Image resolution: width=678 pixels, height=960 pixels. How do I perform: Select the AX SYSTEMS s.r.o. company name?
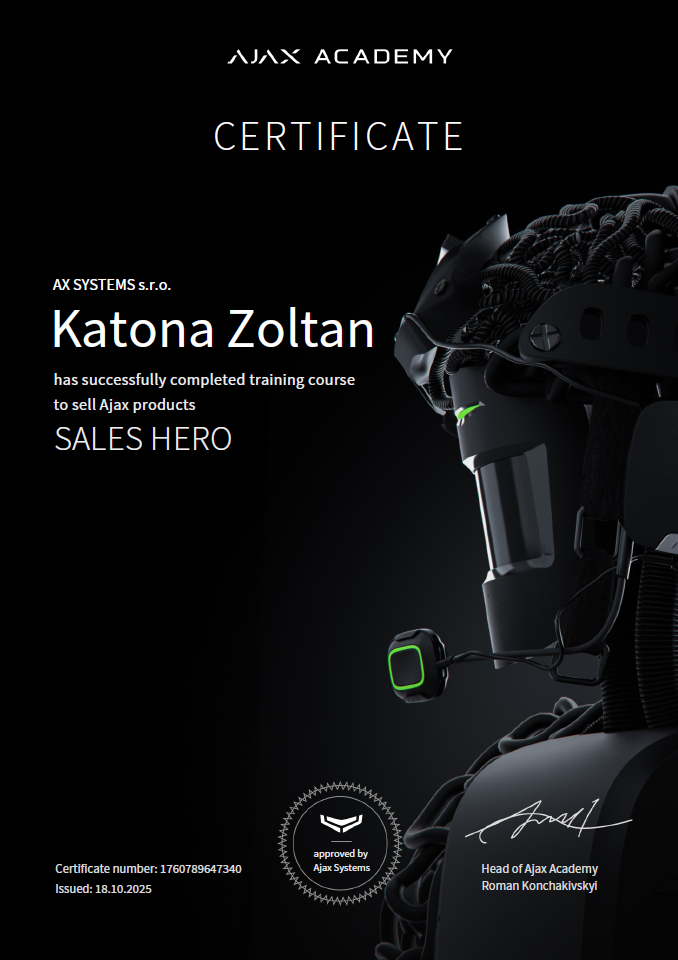click(x=112, y=285)
